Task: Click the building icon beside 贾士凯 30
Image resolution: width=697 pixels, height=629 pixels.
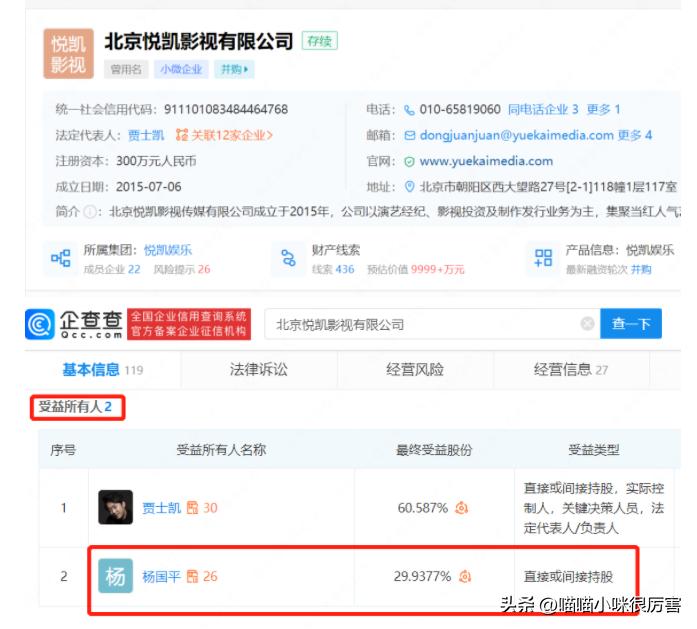Action: coord(192,508)
